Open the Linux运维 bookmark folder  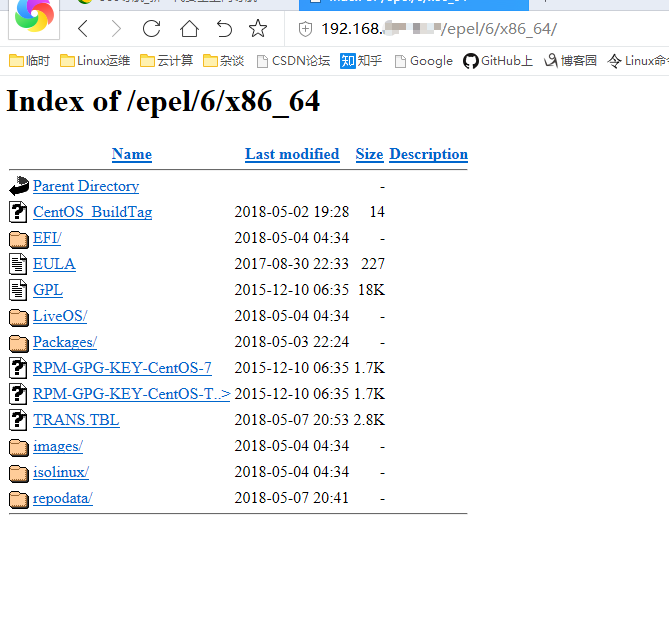(95, 61)
